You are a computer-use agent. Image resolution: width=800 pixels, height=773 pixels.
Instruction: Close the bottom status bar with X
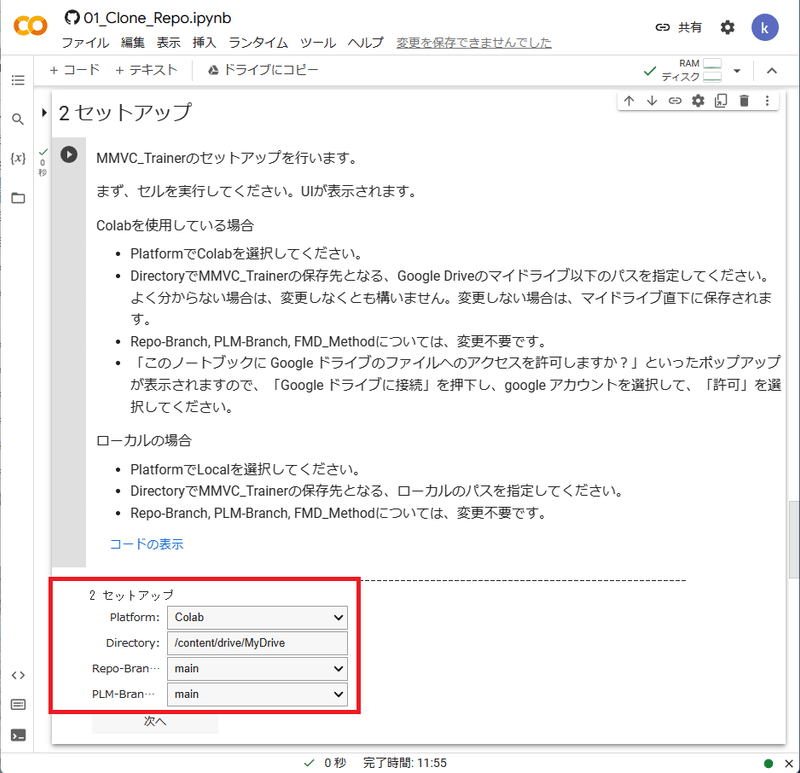pos(789,763)
